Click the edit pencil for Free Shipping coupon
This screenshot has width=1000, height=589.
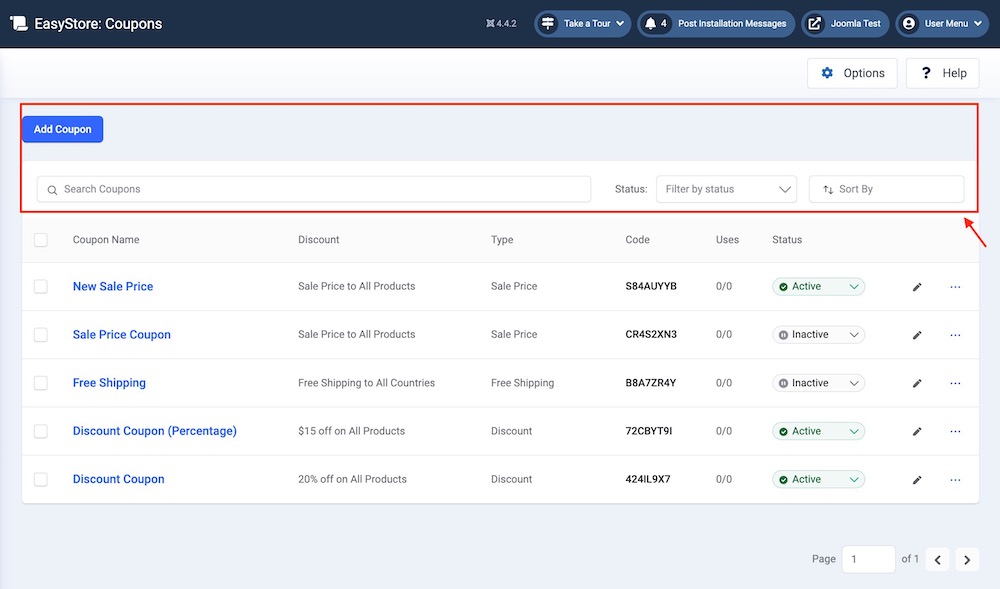click(917, 383)
